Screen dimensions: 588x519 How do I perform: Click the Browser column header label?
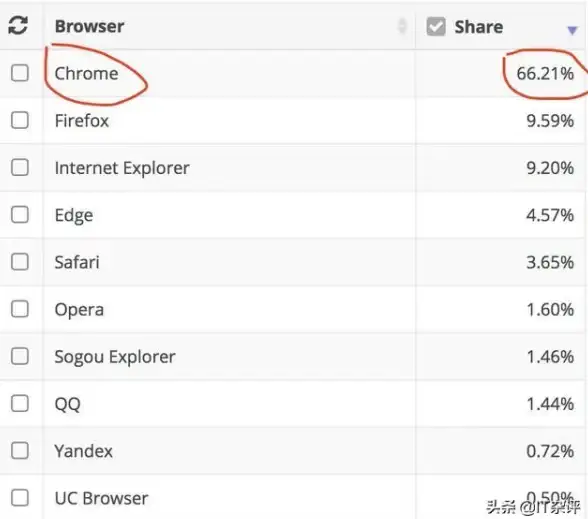pyautogui.click(x=89, y=27)
